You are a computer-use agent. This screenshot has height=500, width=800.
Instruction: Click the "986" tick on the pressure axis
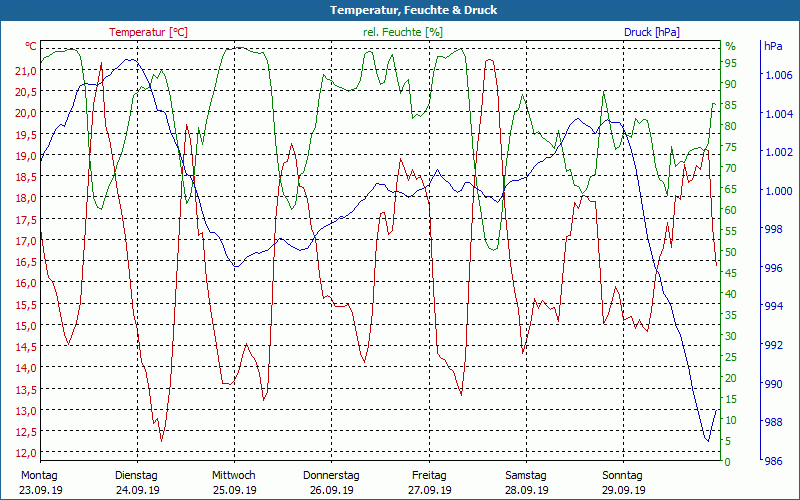point(773,461)
